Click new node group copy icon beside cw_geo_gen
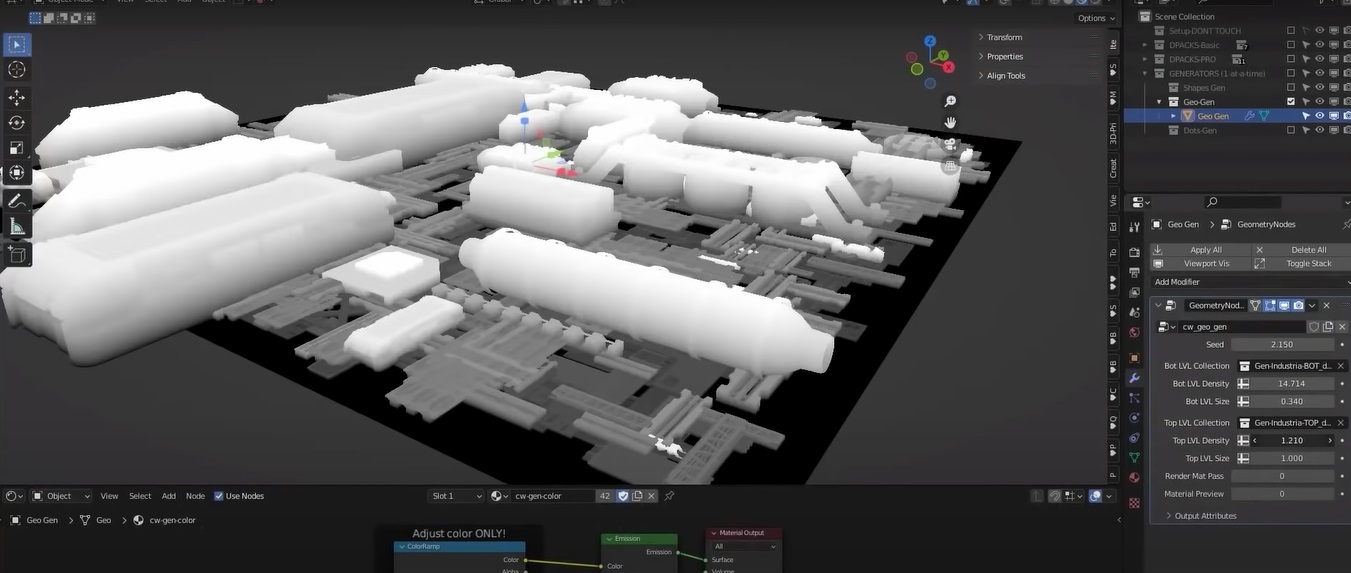 1328,327
